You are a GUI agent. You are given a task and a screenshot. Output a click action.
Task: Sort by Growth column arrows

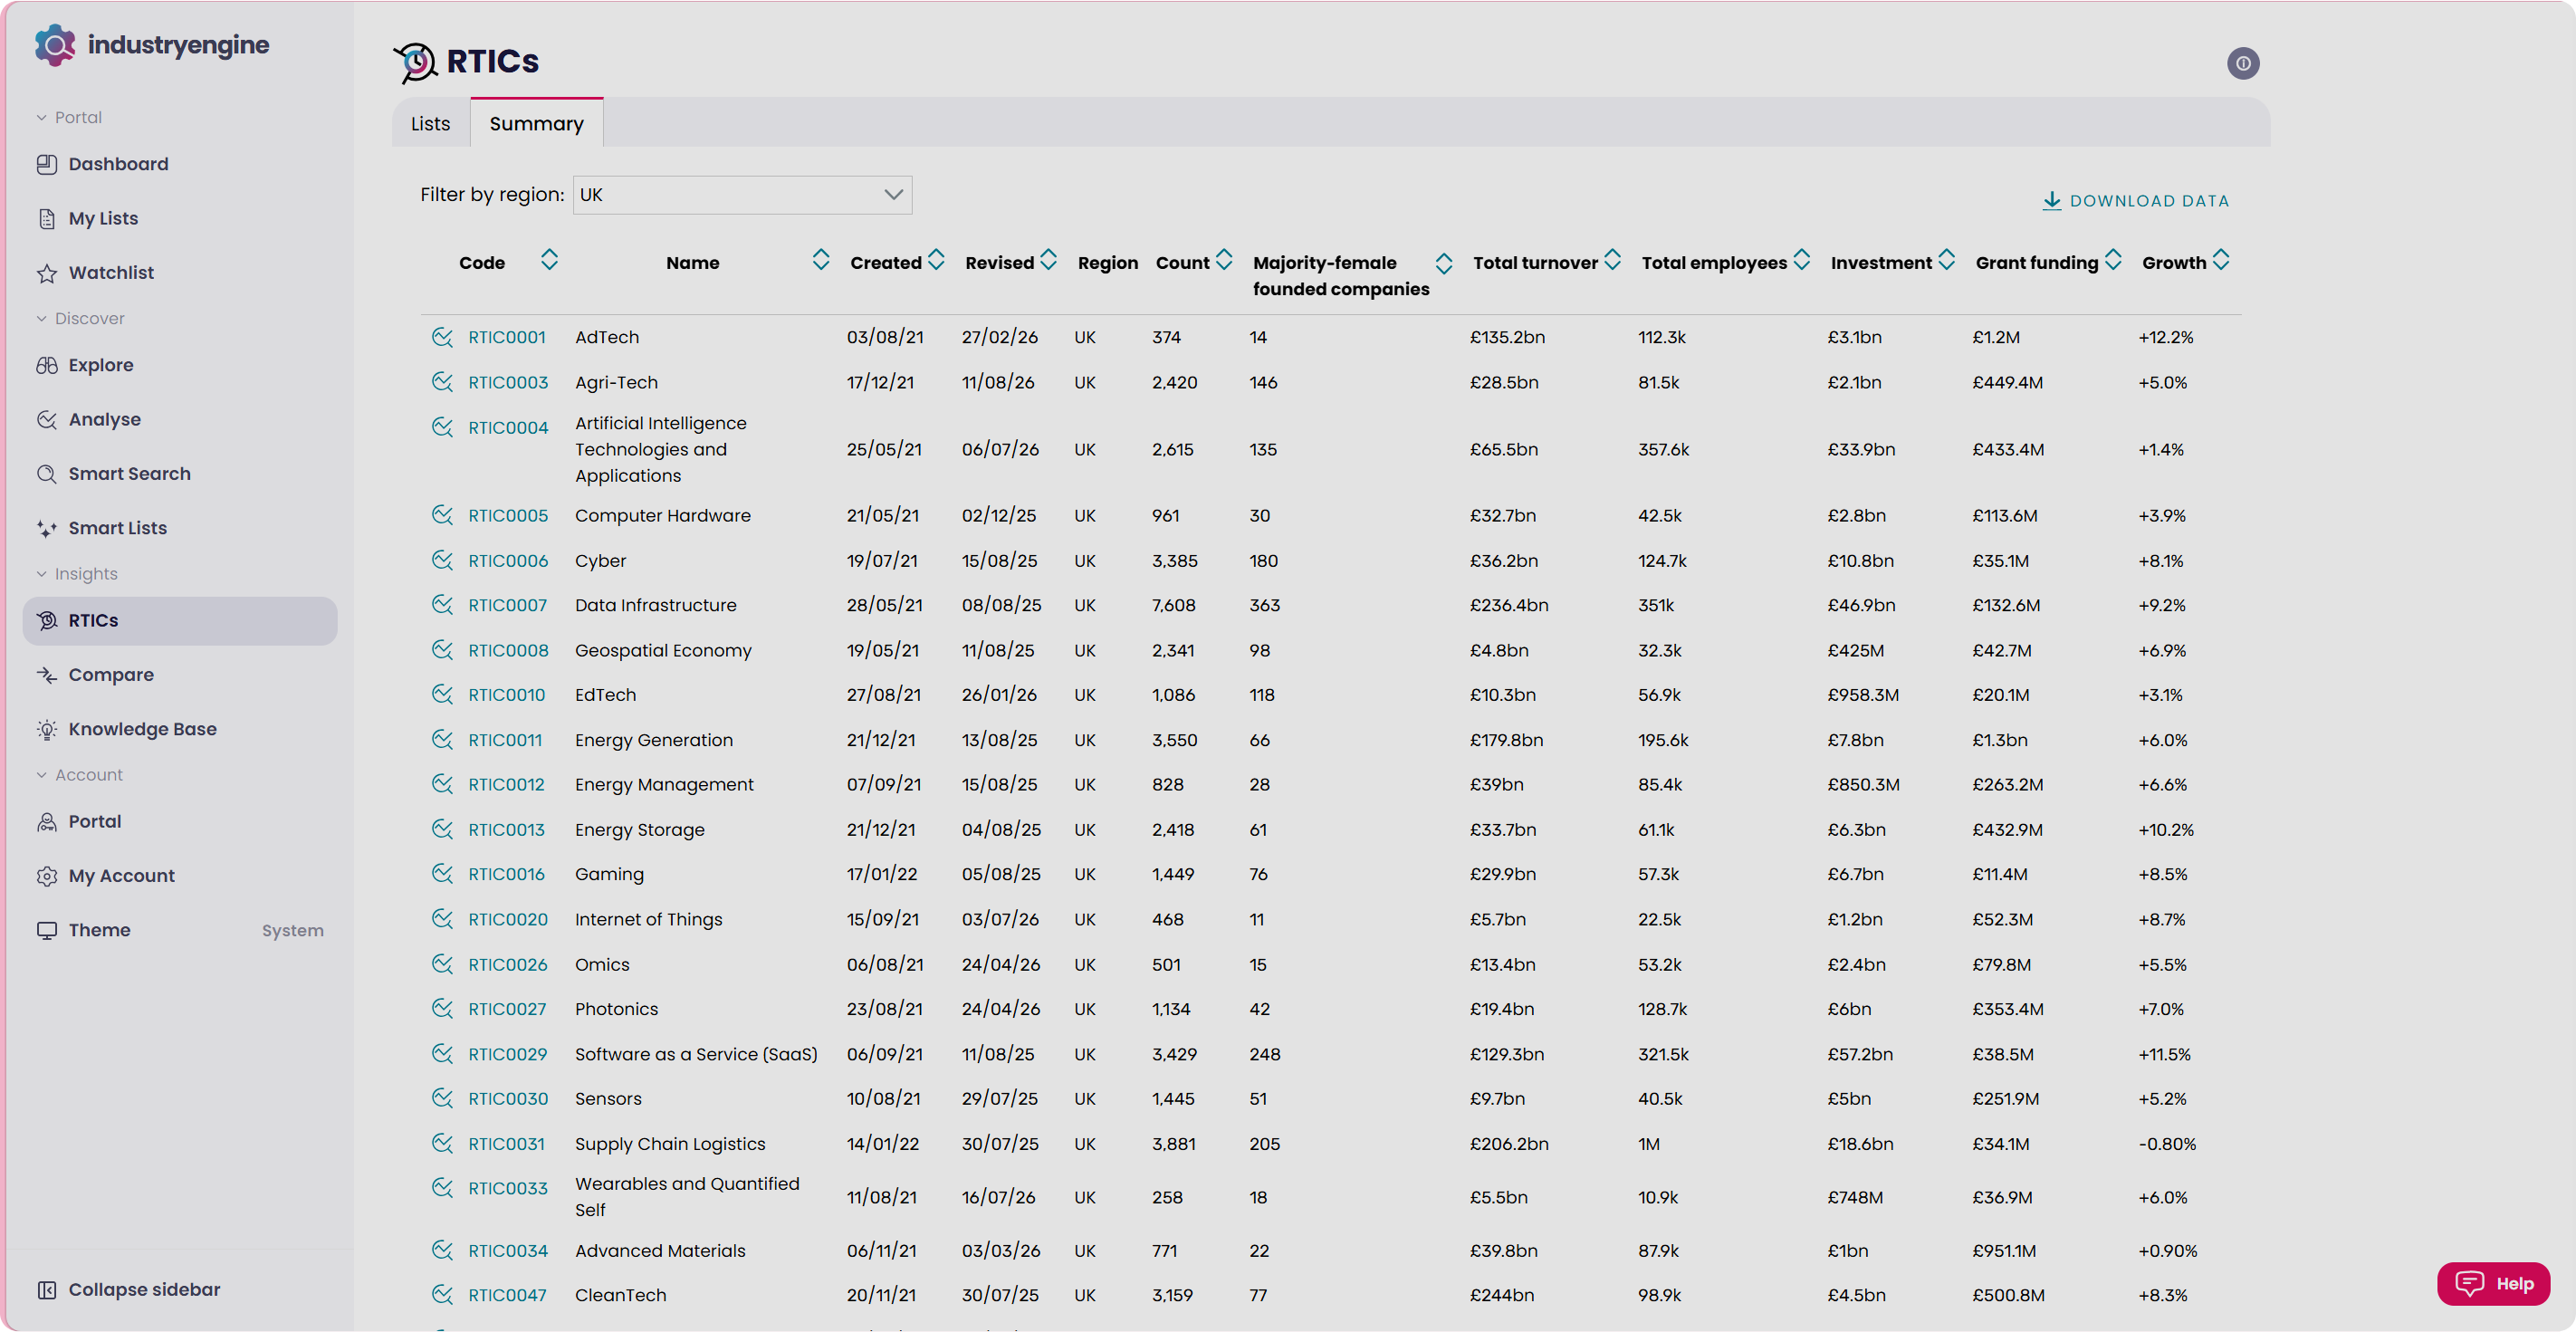[2221, 260]
